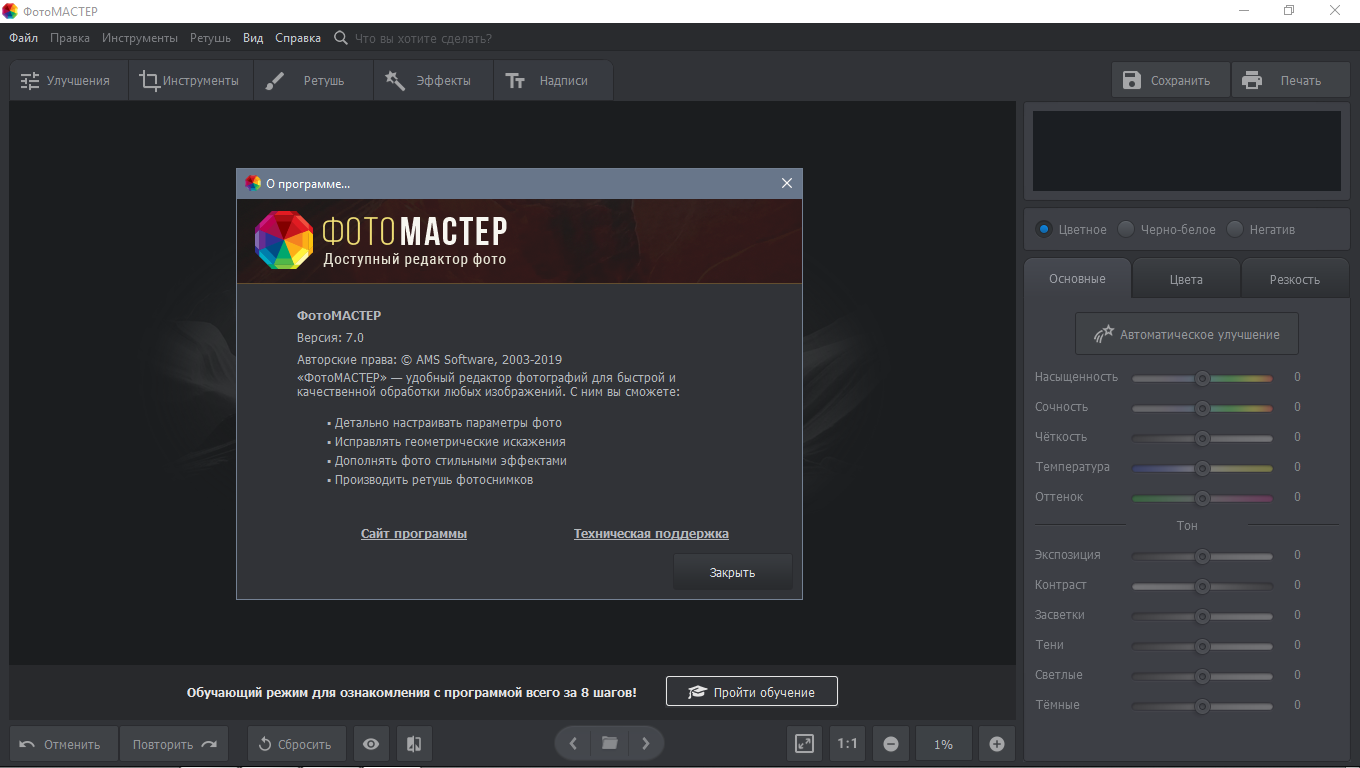Click the Температура slider handle

coord(1202,468)
